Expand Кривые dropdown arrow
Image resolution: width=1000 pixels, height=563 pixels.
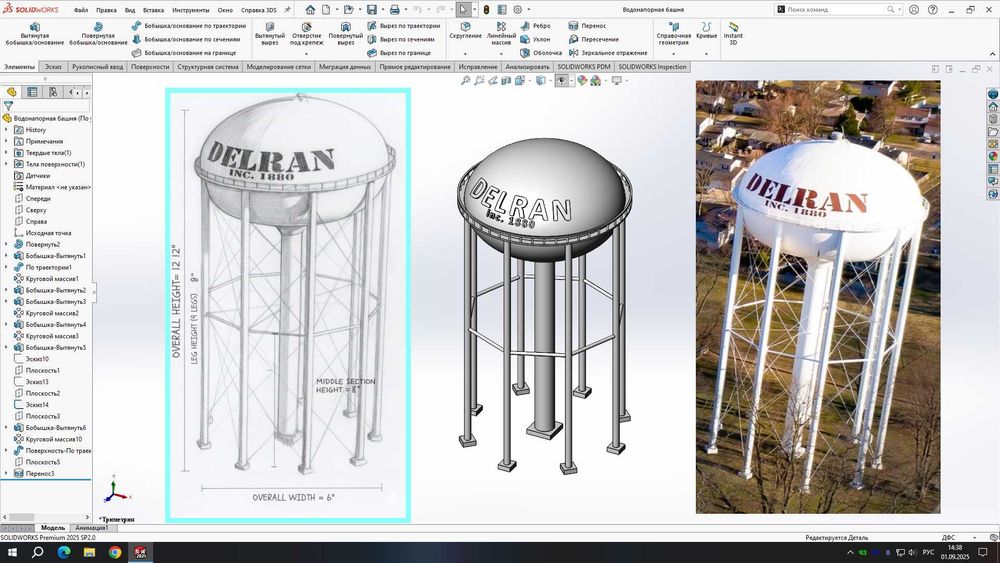(x=706, y=54)
